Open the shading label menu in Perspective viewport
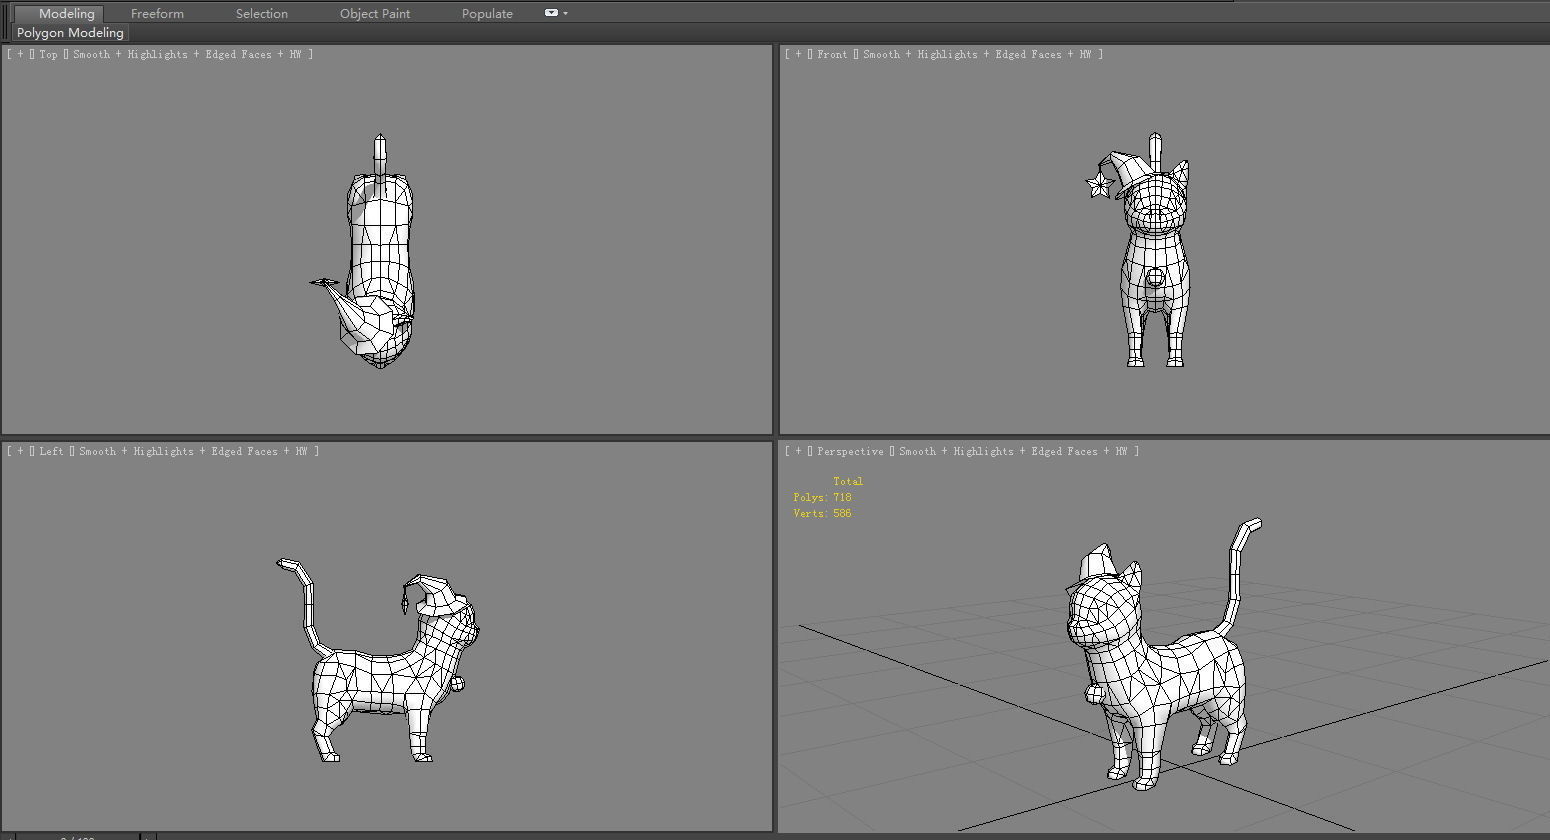The image size is (1550, 840). pos(1018,451)
